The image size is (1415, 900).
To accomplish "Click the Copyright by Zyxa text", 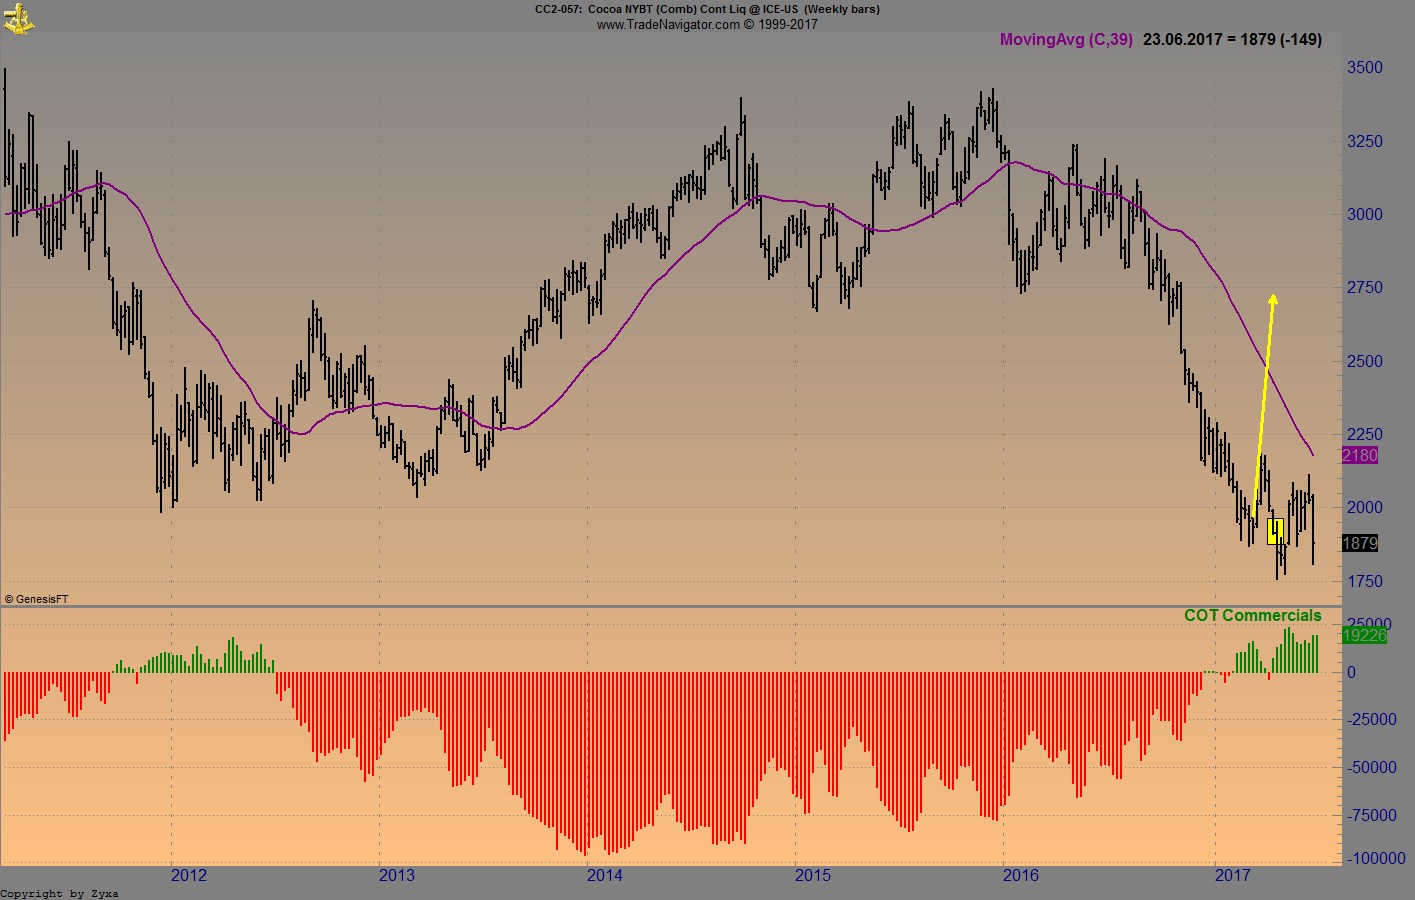I will [60, 893].
